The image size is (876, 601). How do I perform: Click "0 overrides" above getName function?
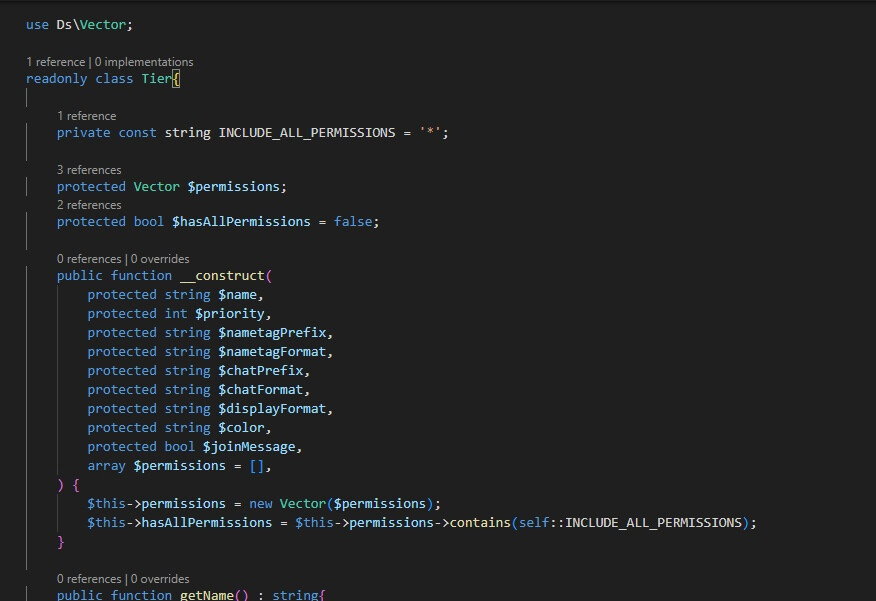coord(160,579)
